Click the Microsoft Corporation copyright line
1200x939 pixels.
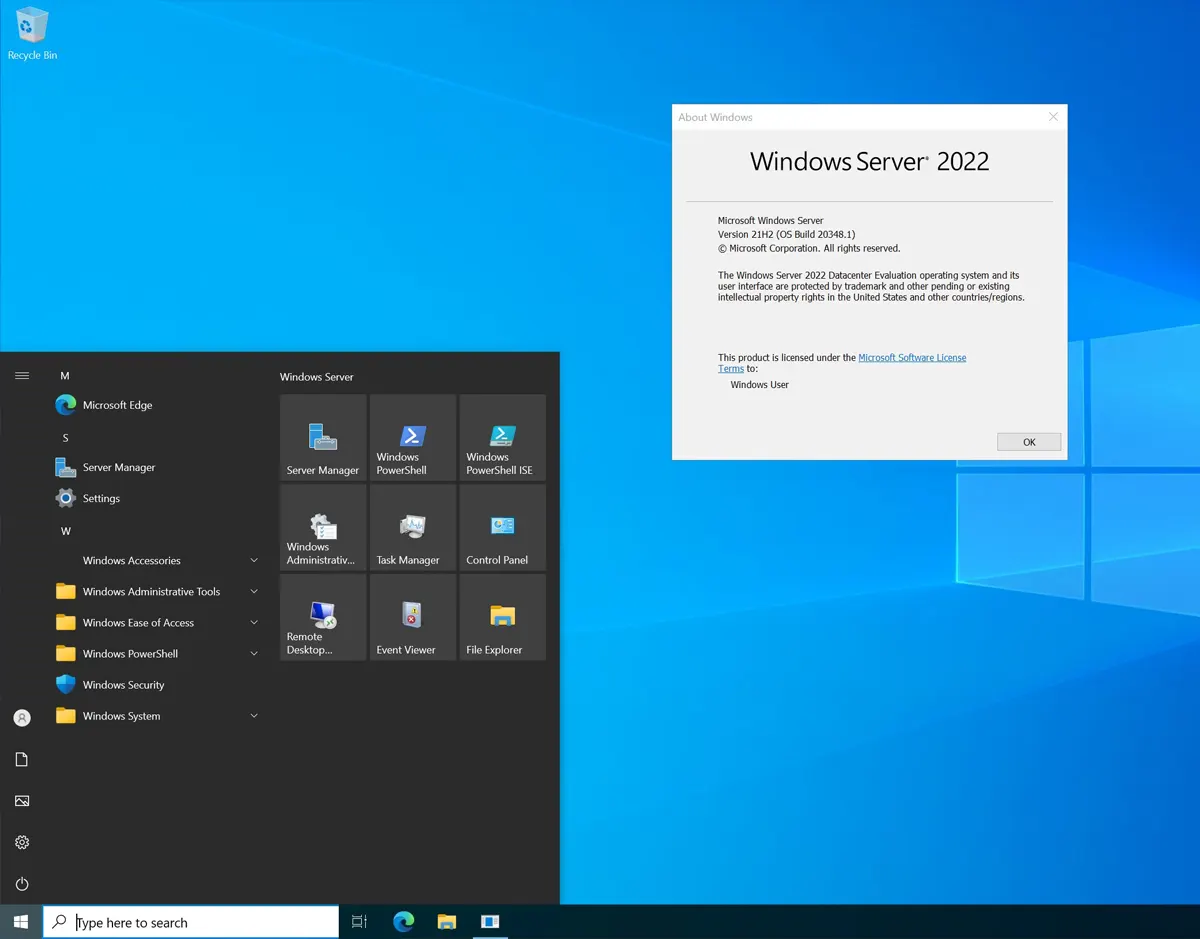(x=809, y=248)
